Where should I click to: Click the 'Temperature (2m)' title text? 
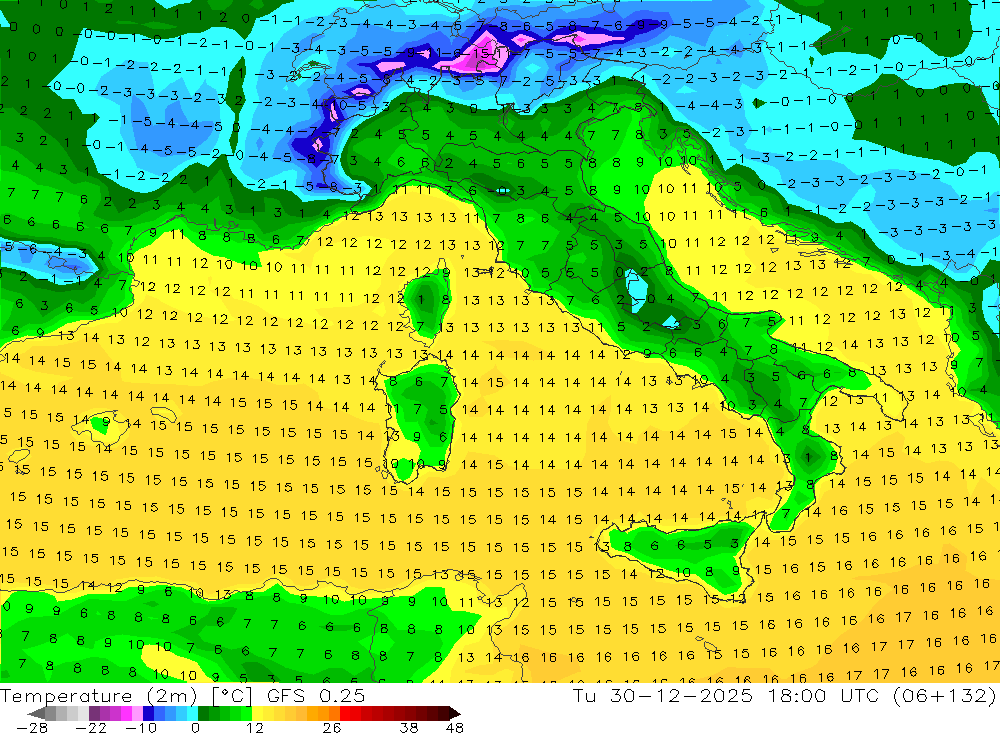point(99,696)
